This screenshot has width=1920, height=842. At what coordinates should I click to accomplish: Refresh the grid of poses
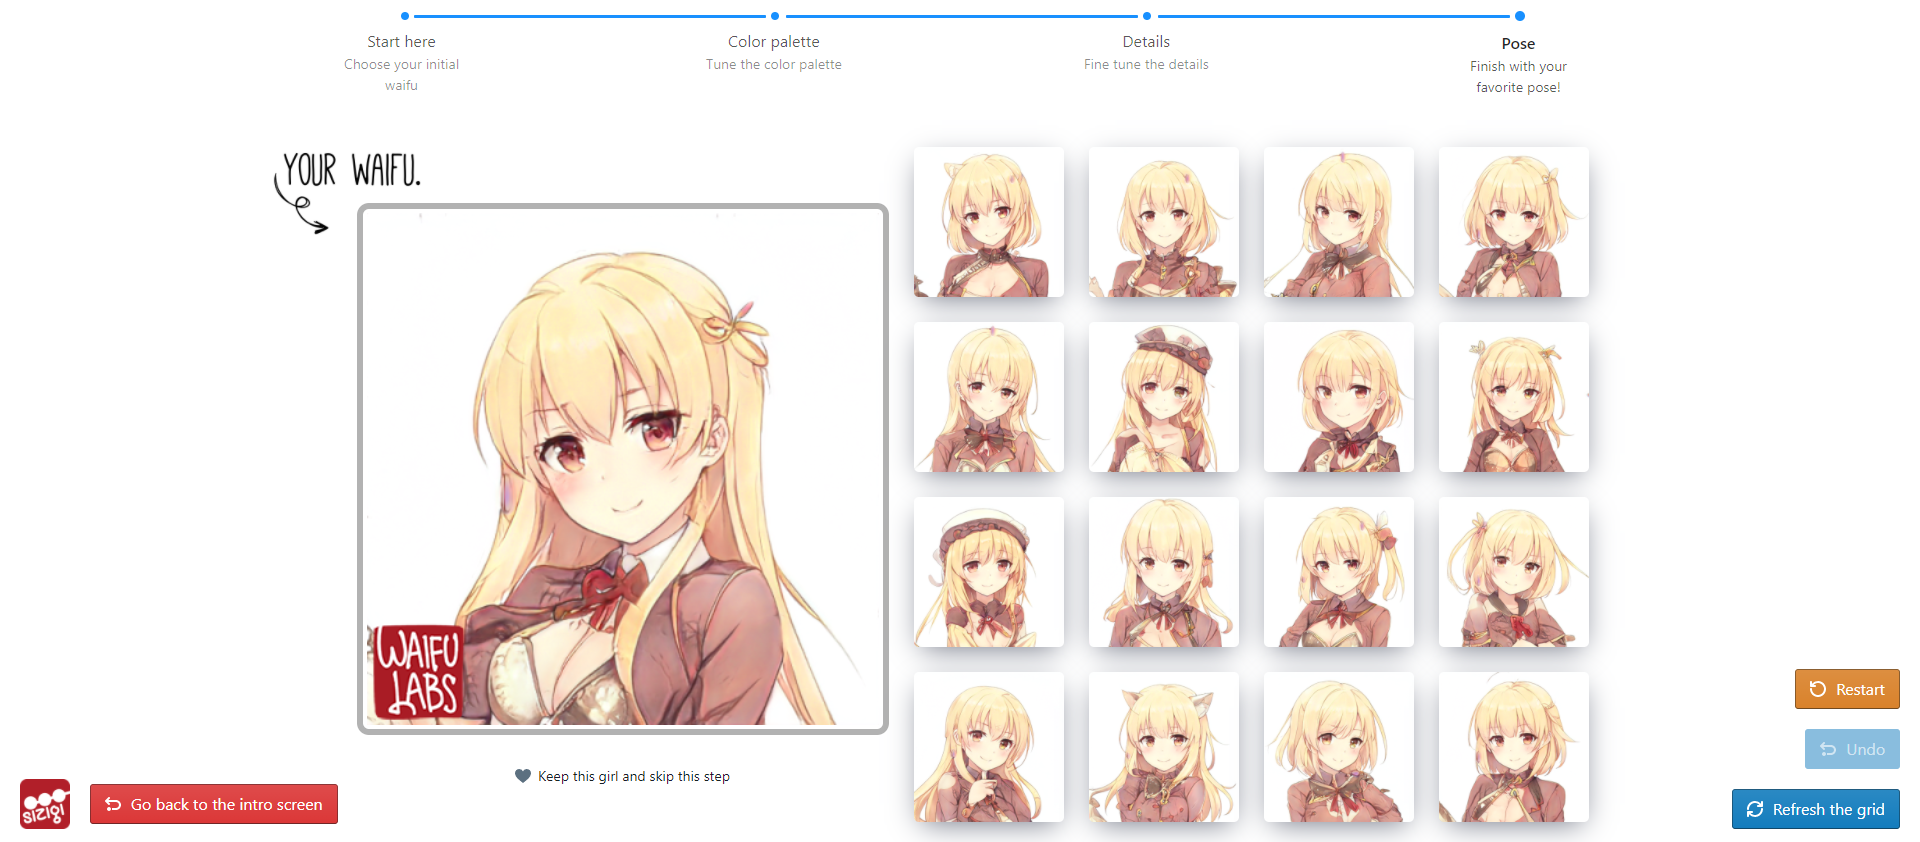pos(1816,809)
